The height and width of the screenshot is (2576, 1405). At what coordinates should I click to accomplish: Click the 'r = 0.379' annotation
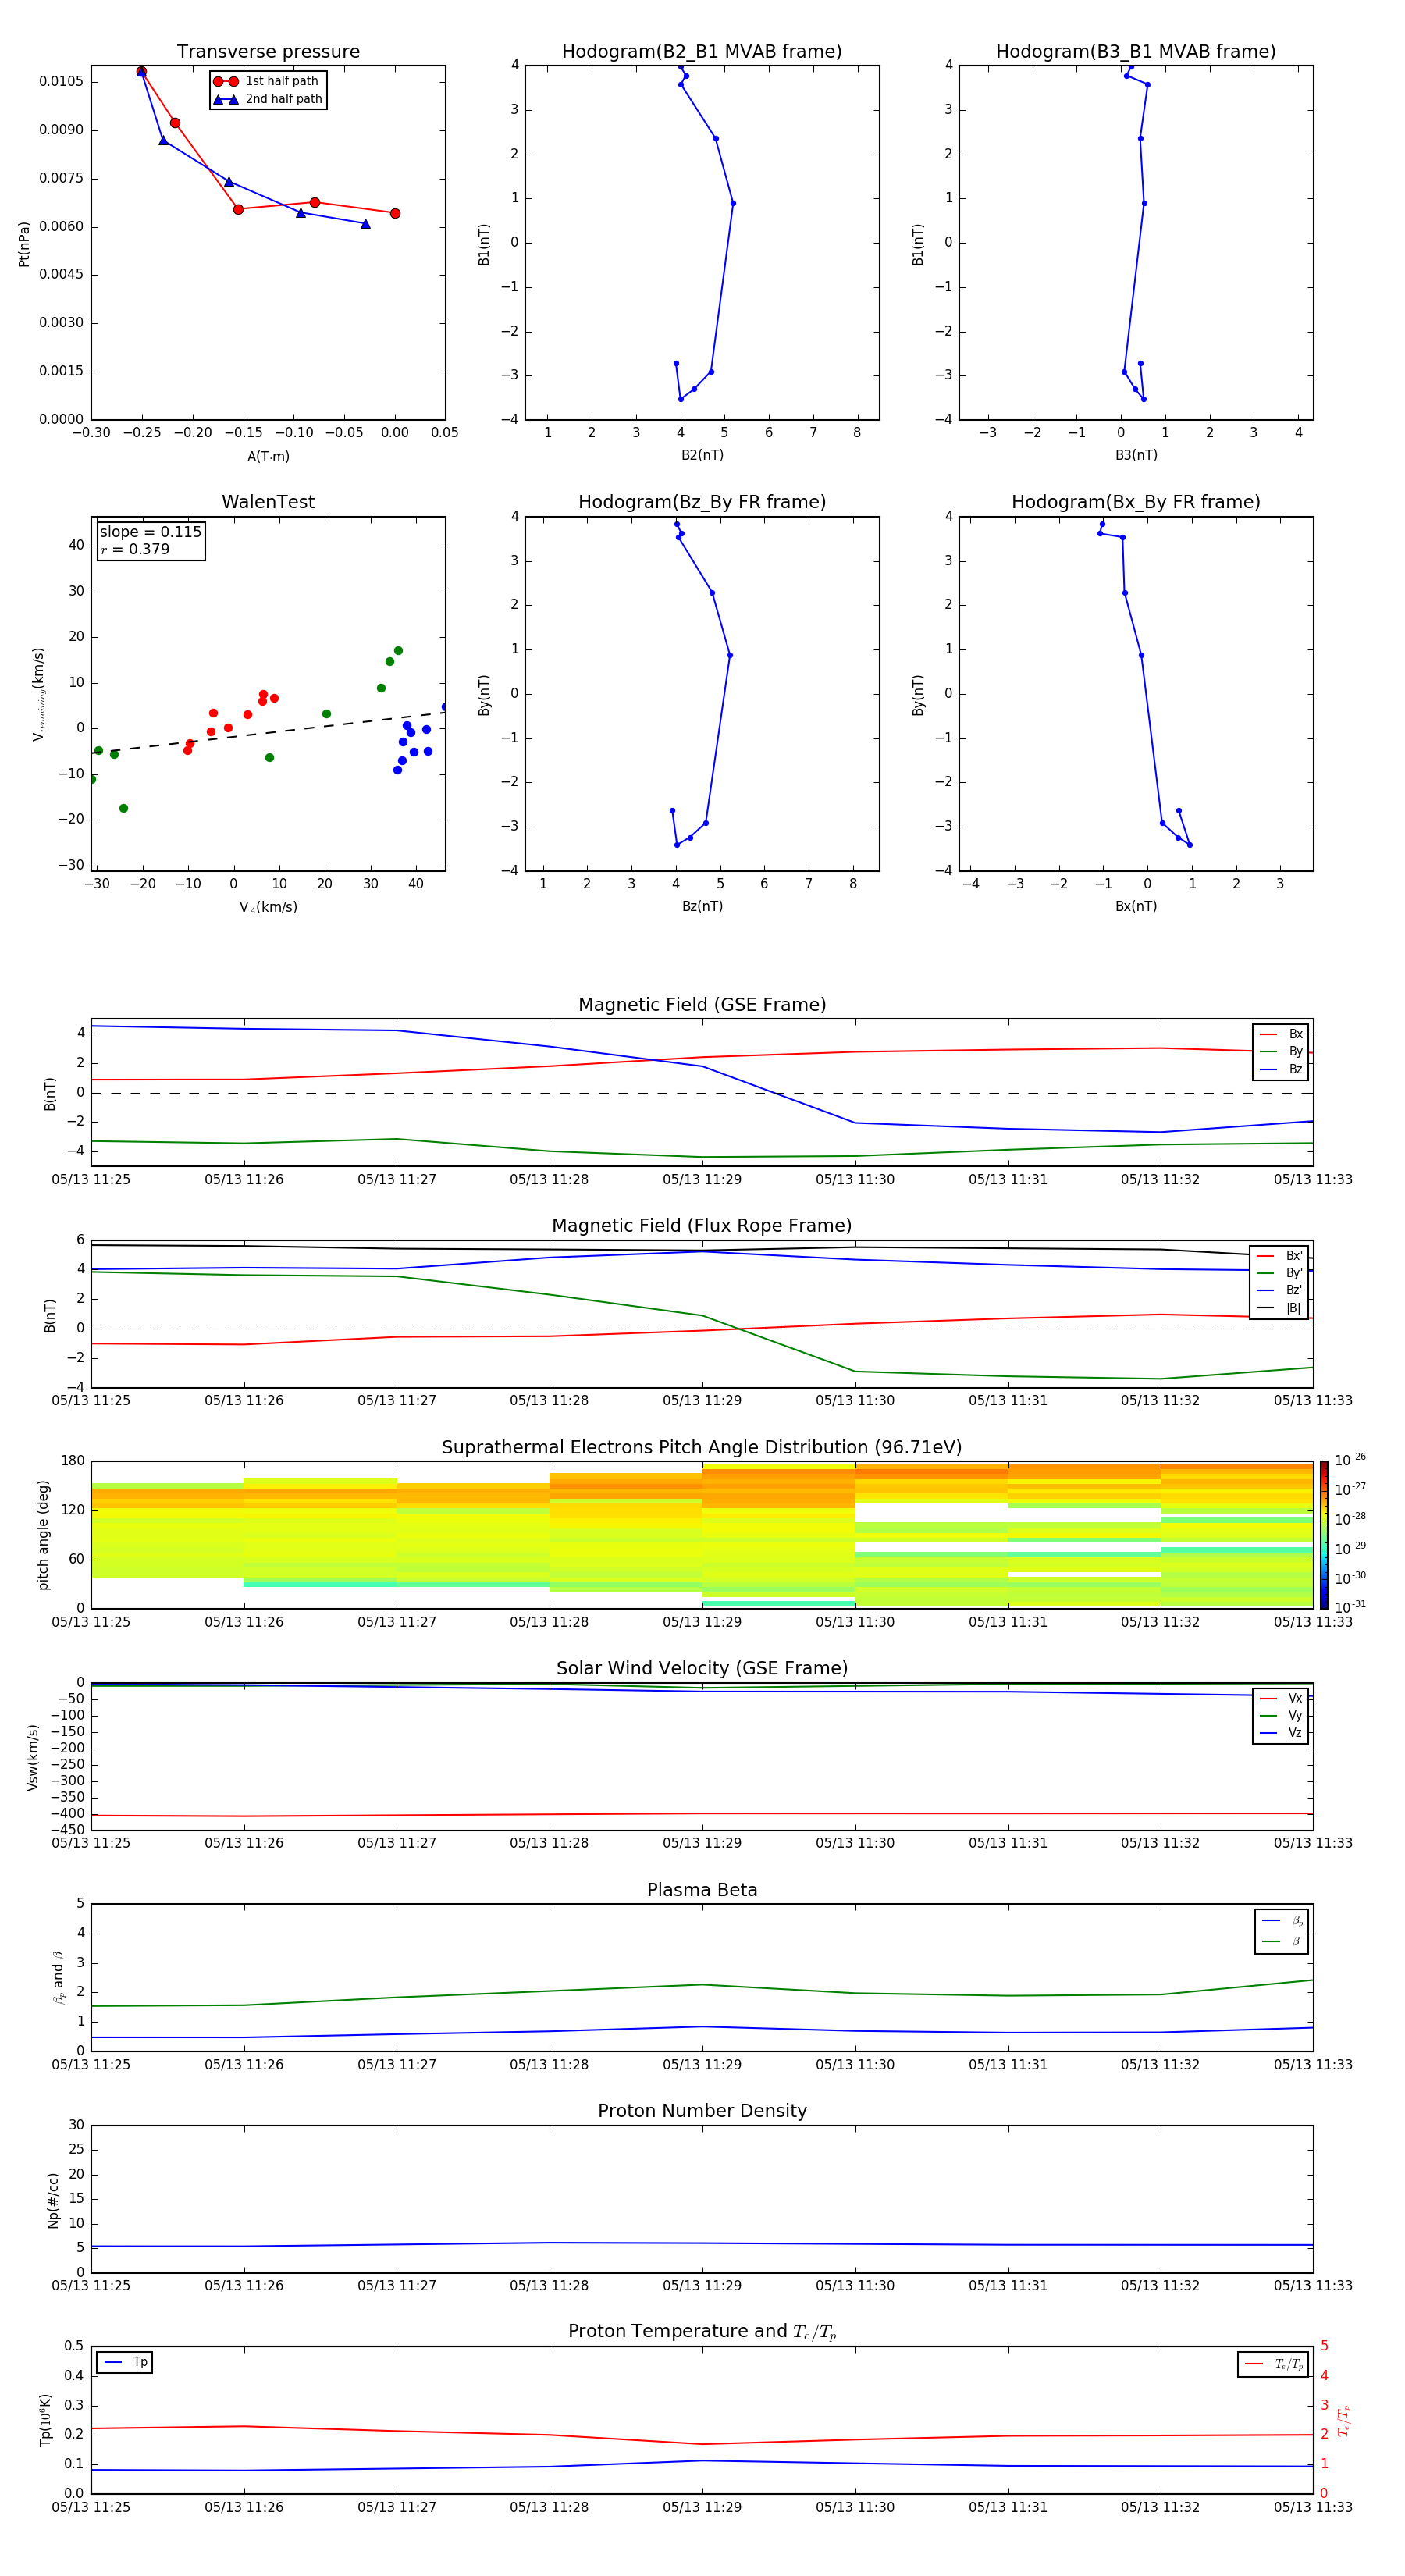135,549
